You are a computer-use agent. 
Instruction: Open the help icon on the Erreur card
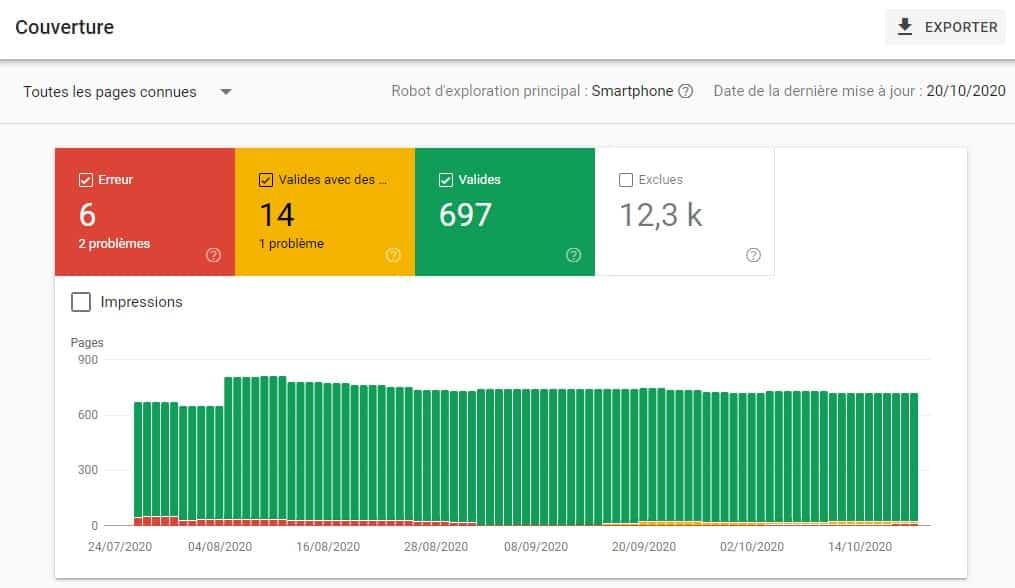point(213,255)
